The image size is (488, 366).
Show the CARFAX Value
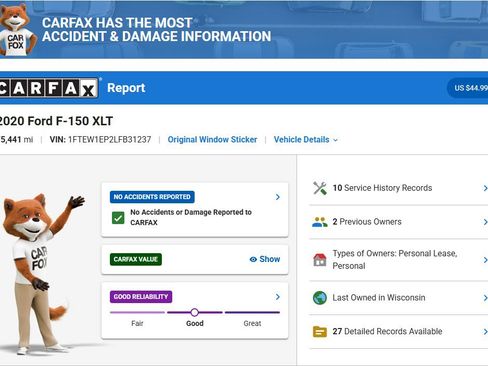(x=265, y=259)
